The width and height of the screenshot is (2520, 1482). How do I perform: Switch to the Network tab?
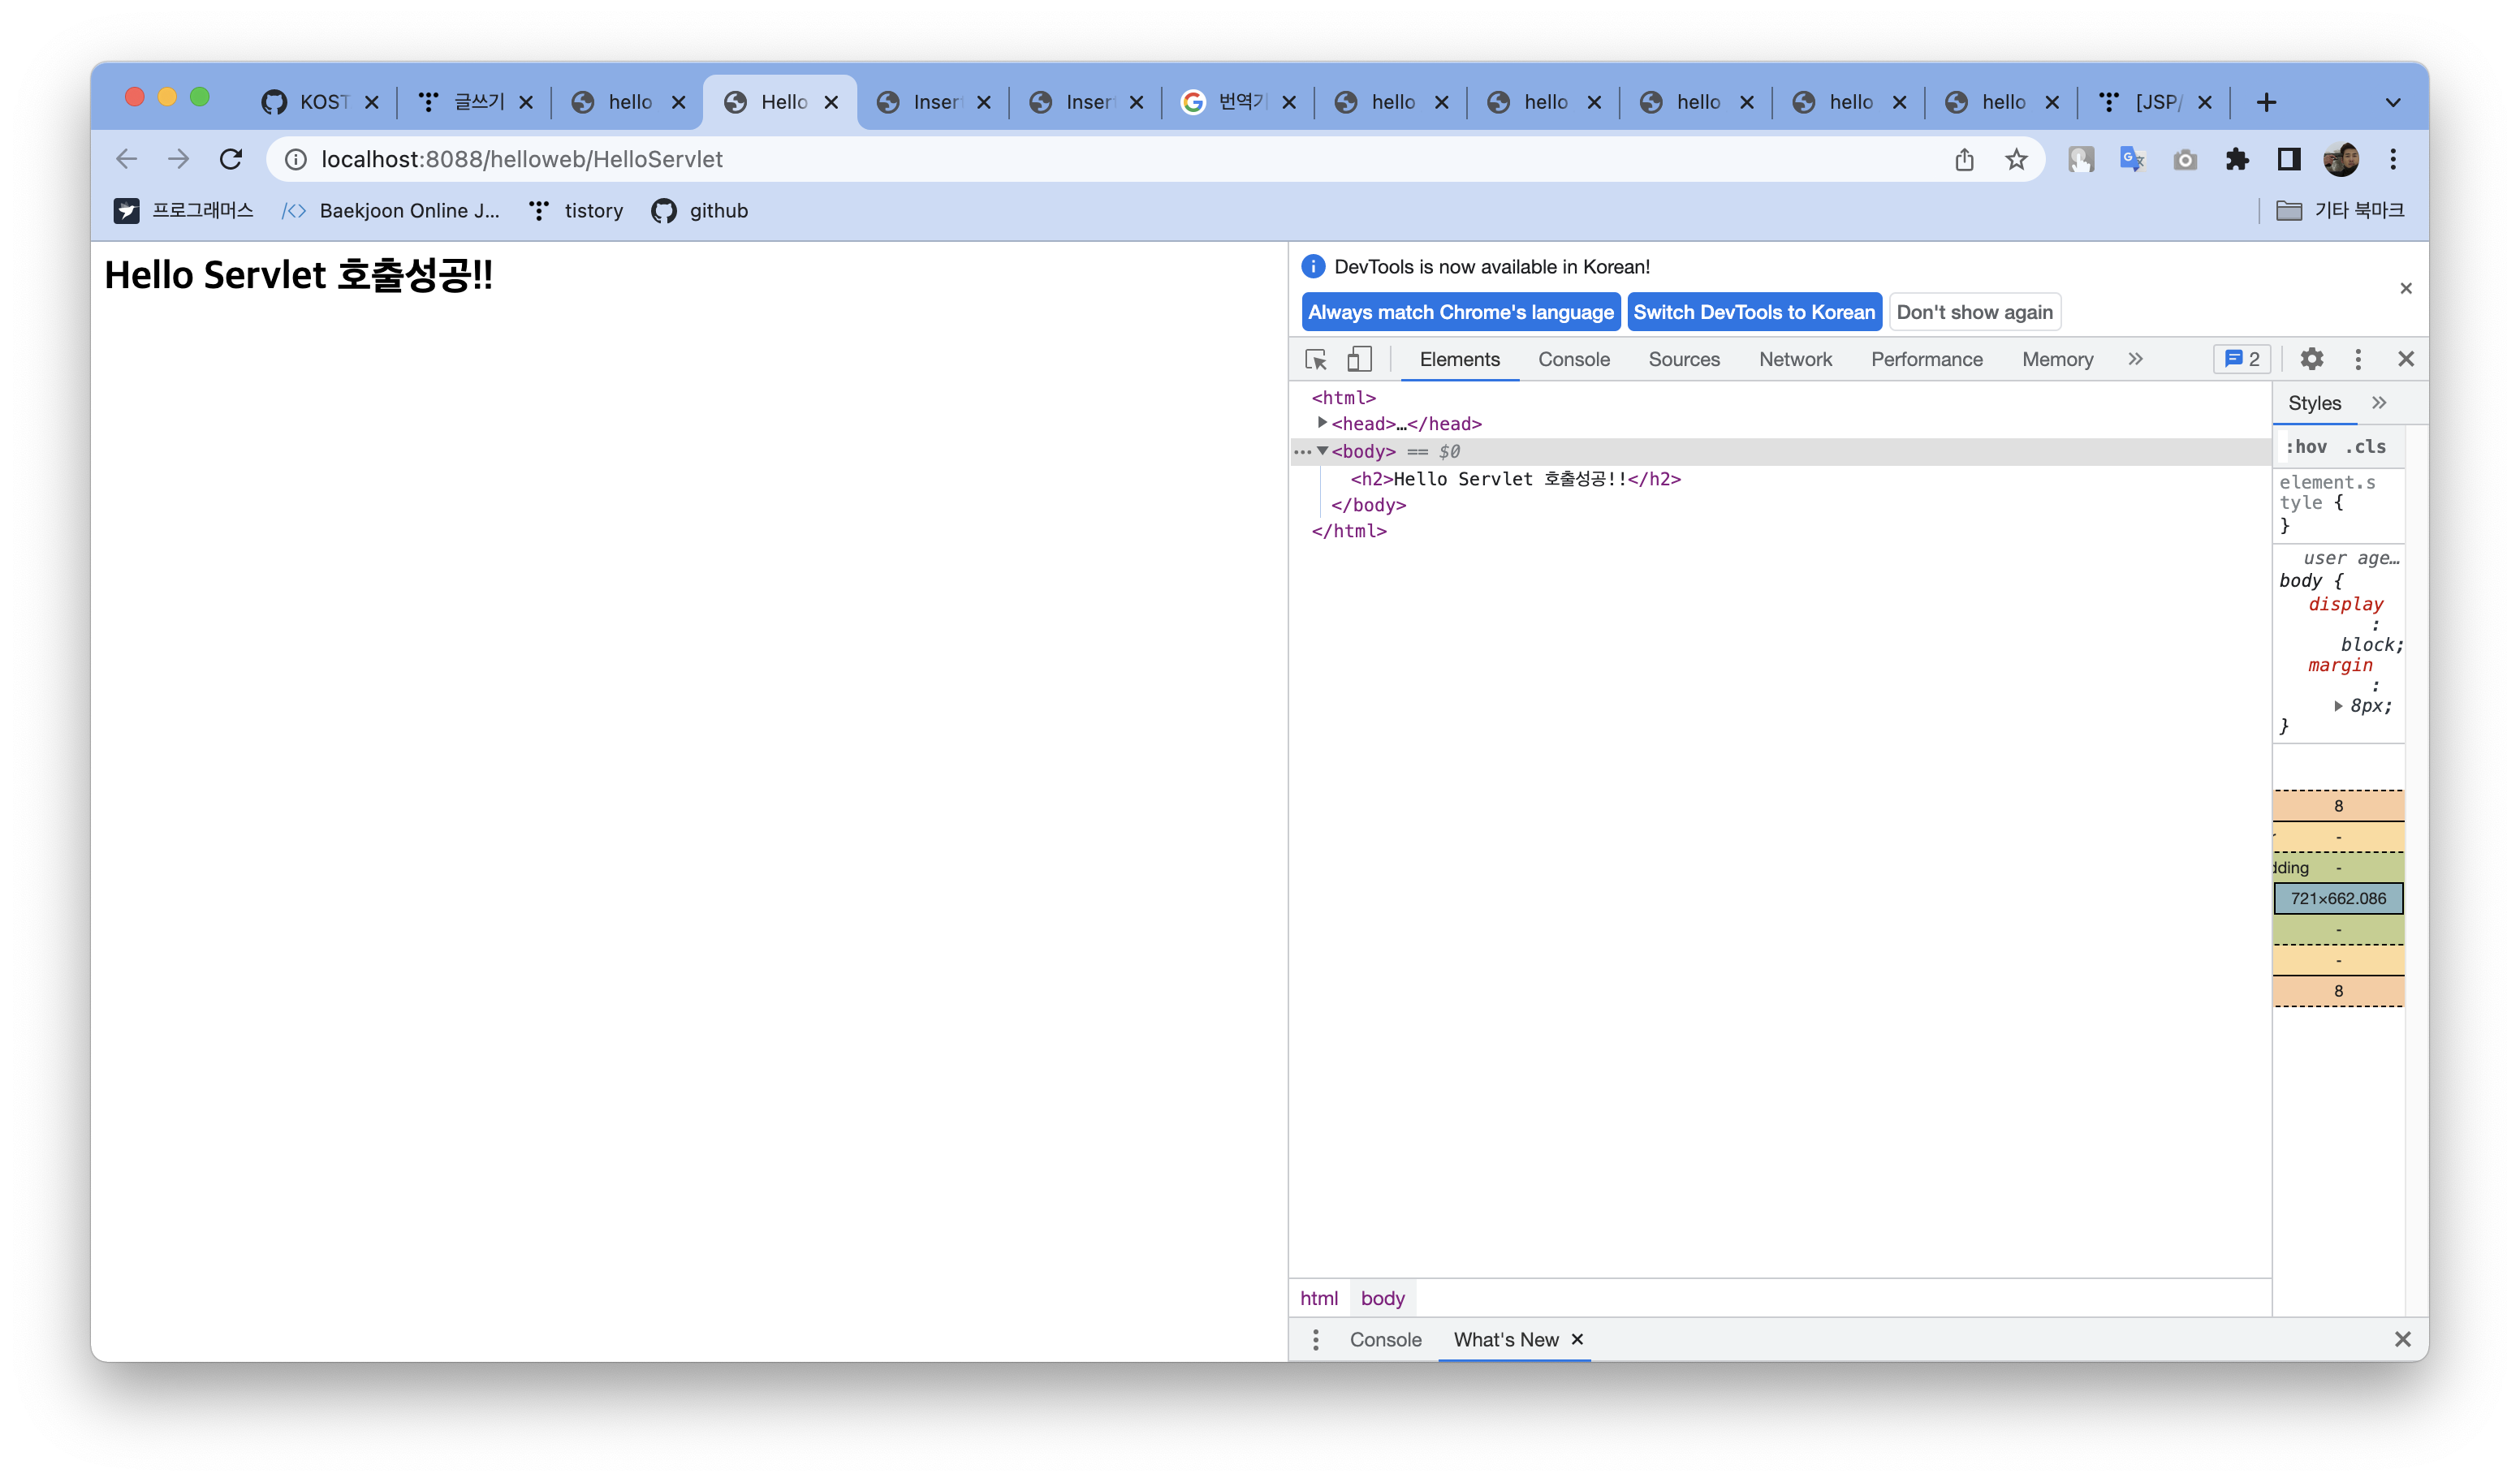1795,359
